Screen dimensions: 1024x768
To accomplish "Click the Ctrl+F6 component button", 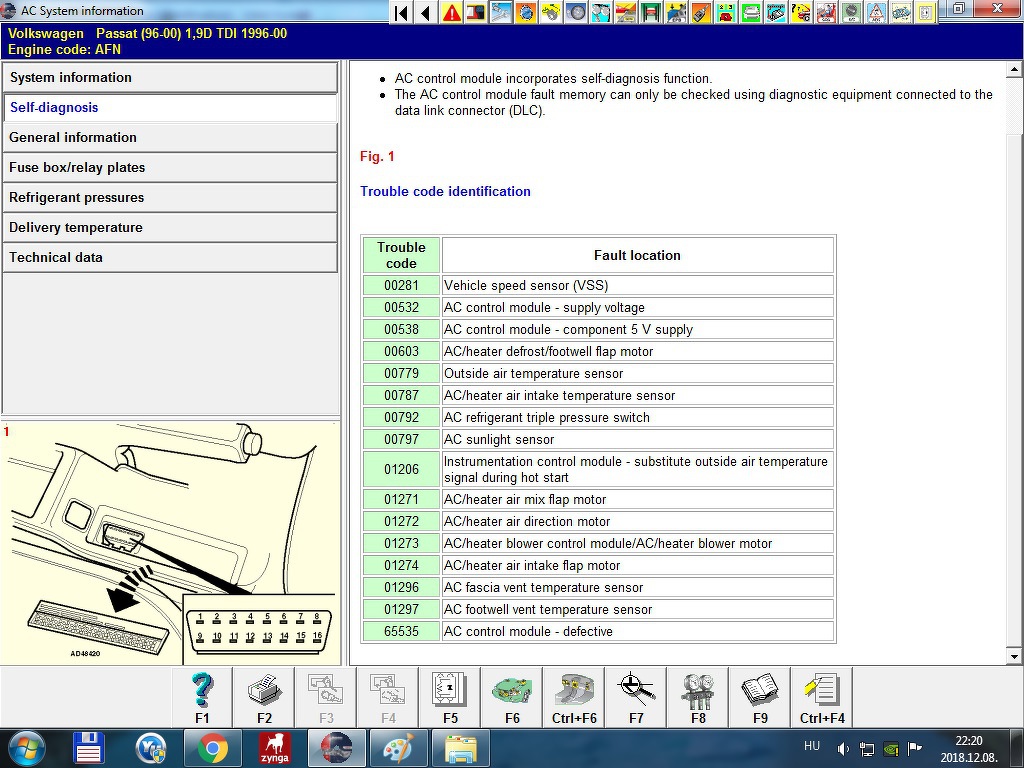I will [575, 697].
